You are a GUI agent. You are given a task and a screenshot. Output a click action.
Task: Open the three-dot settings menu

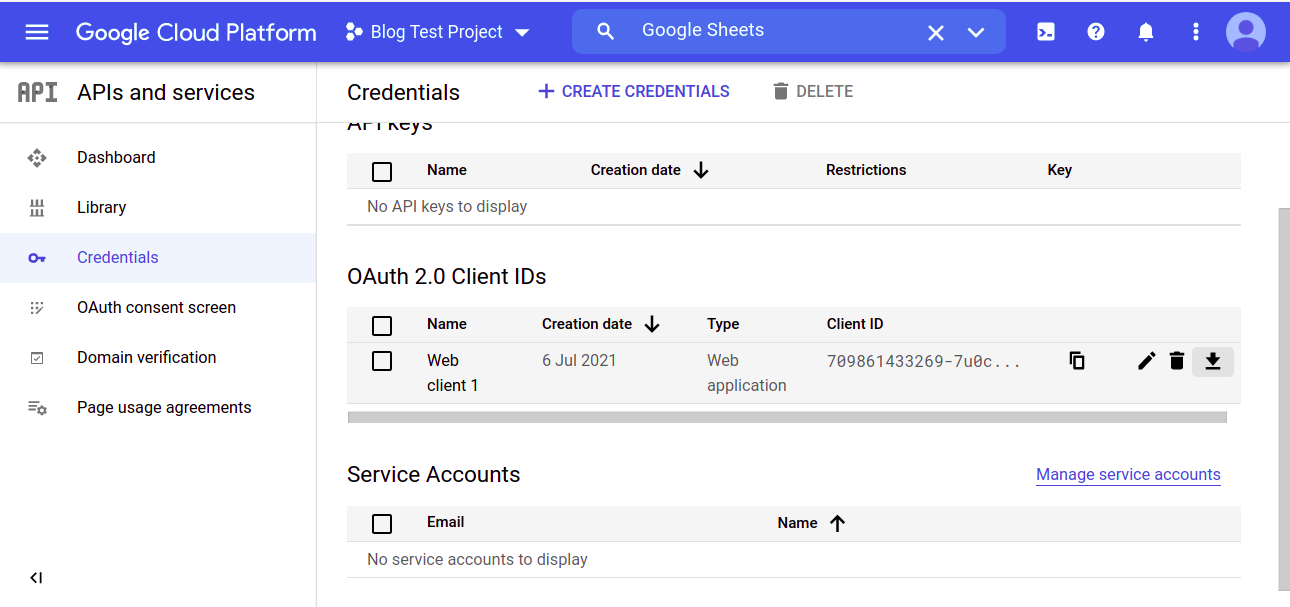[1196, 32]
